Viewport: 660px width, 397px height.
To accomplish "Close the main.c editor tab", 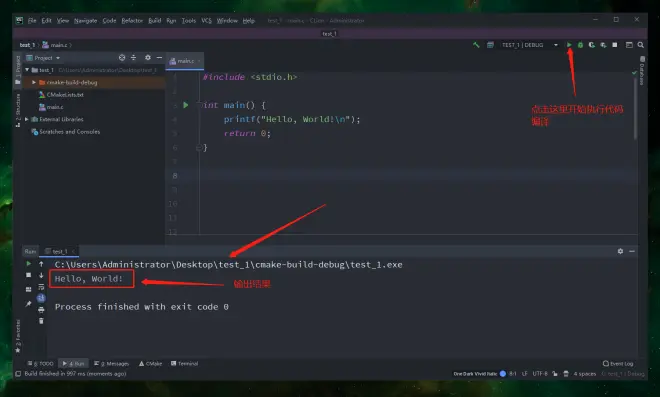I will point(199,61).
